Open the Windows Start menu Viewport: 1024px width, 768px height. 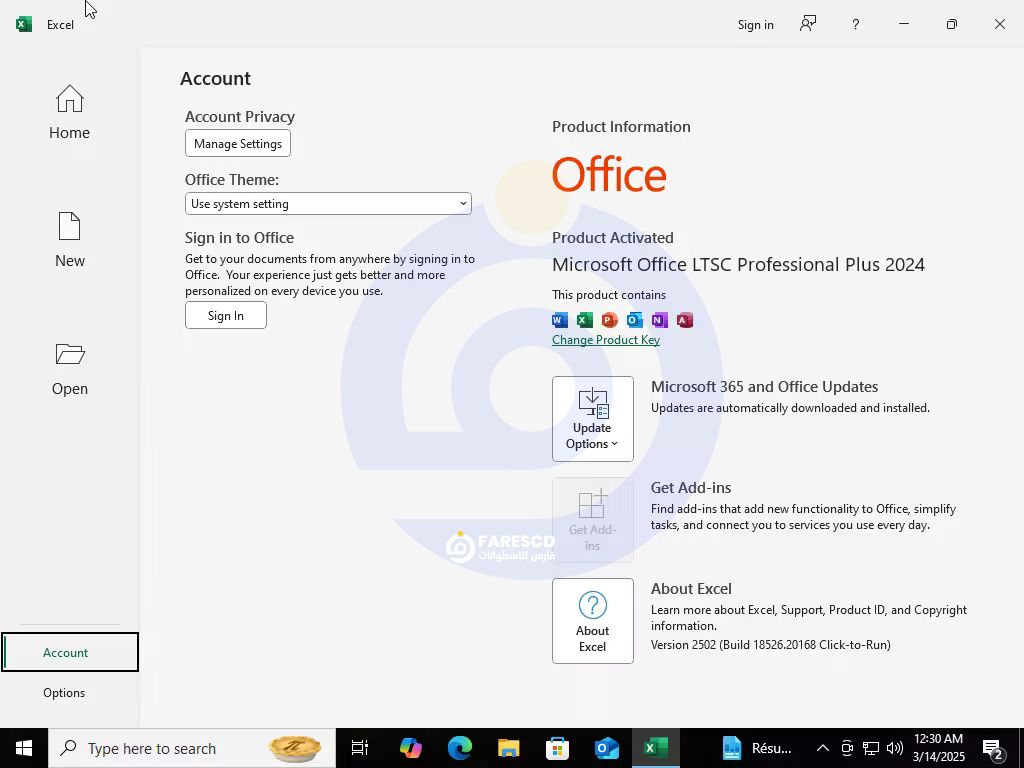(x=24, y=748)
